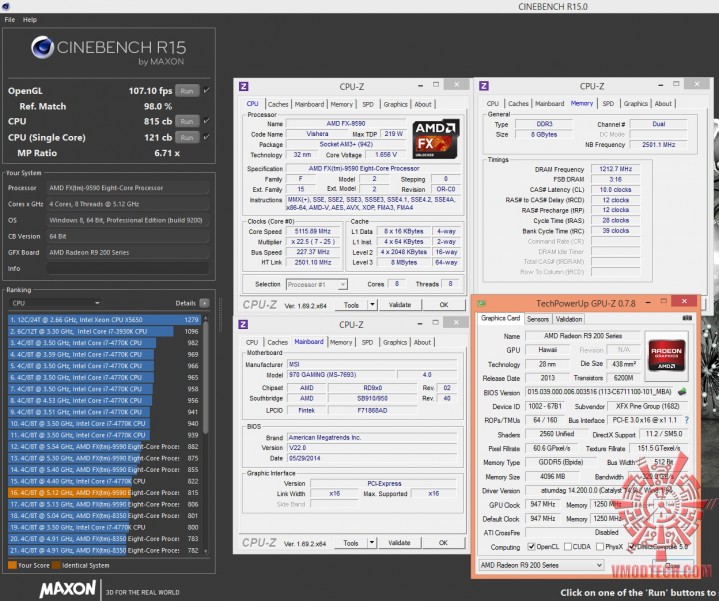Viewport: 719px width, 601px height.
Task: Click the Your Score orange legend swatch
Action: coord(12,565)
